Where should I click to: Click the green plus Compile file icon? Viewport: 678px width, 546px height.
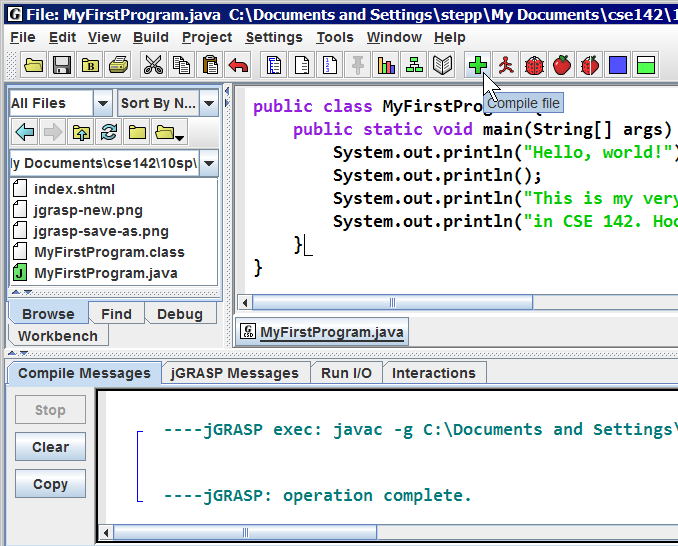pyautogui.click(x=478, y=66)
